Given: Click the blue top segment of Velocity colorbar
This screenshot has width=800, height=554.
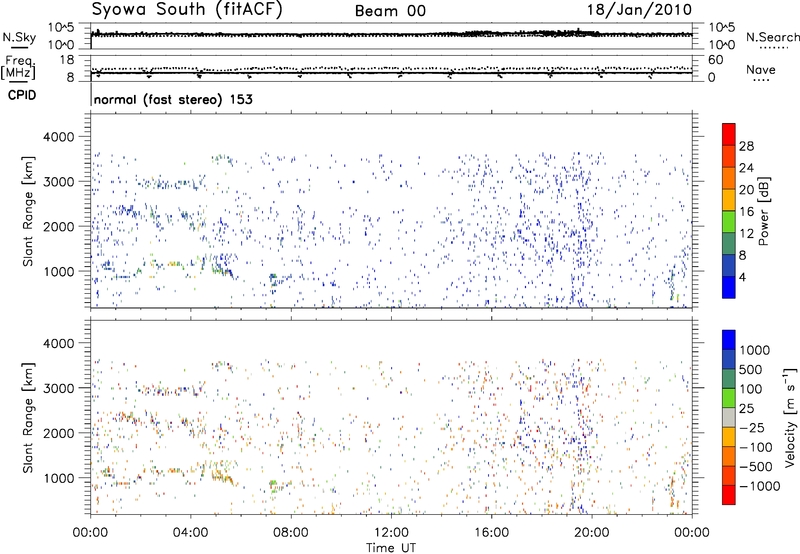Looking at the screenshot, I should 729,340.
